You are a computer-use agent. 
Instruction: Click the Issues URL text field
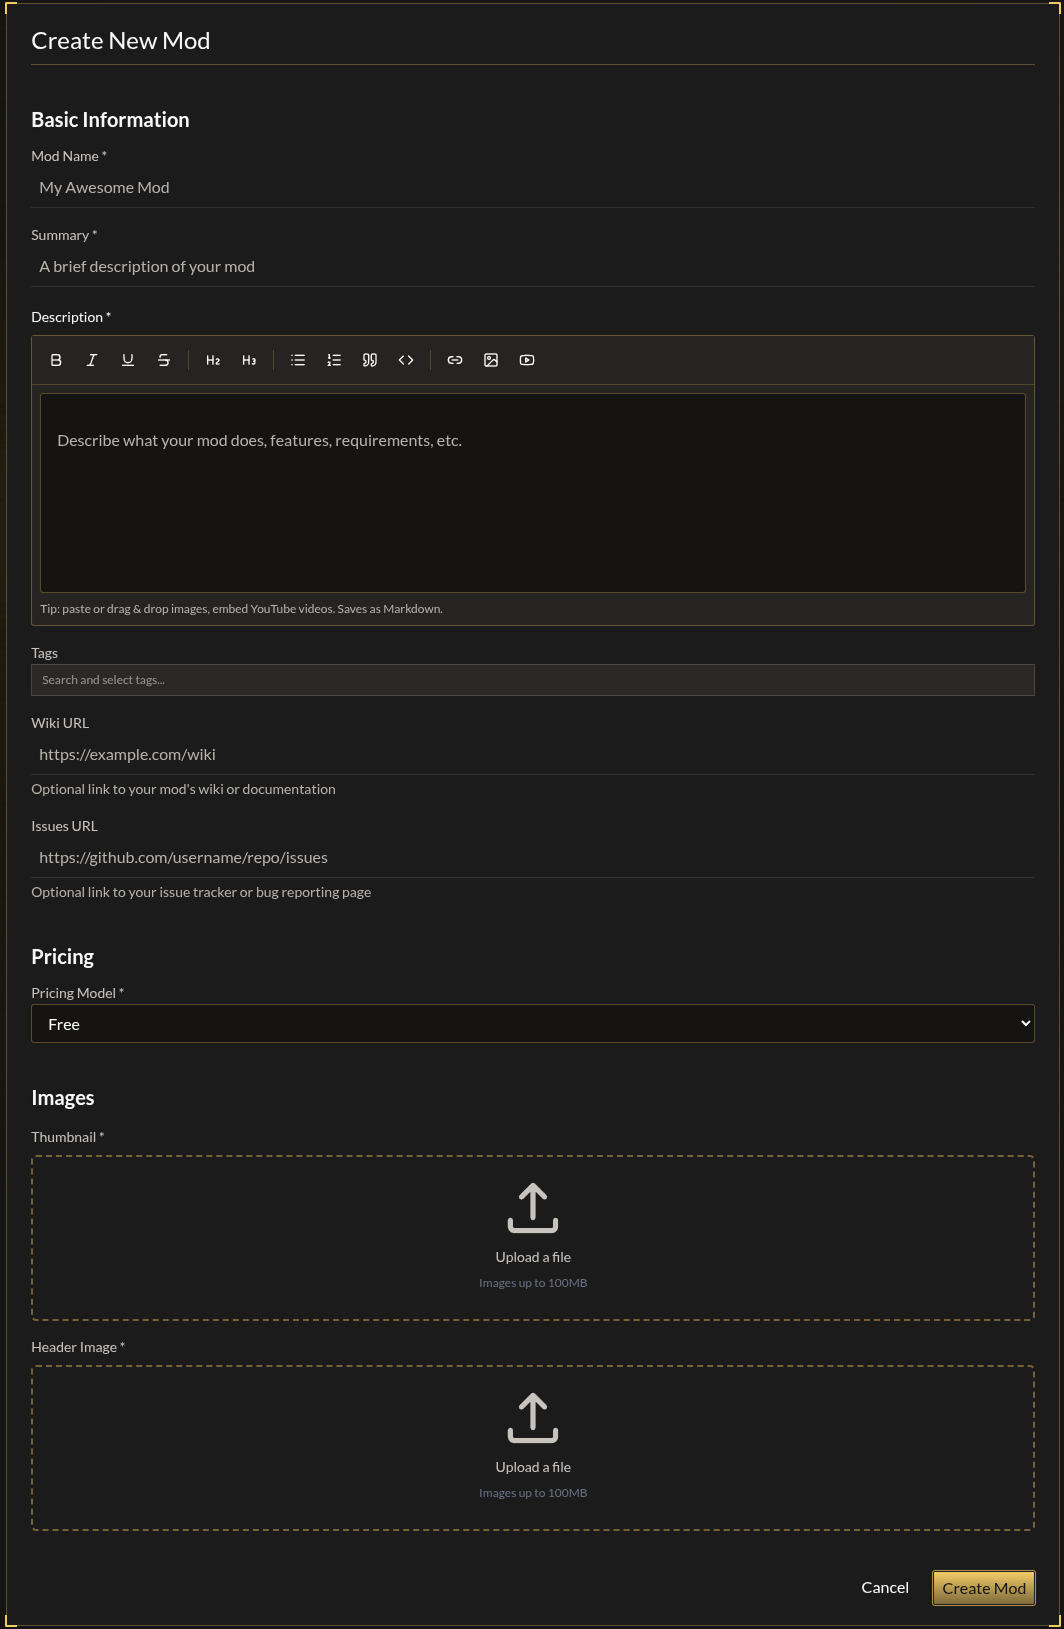click(532, 858)
